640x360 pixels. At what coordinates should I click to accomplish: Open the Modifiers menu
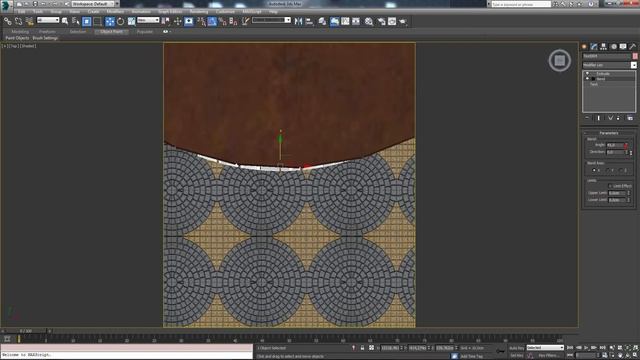pyautogui.click(x=115, y=11)
